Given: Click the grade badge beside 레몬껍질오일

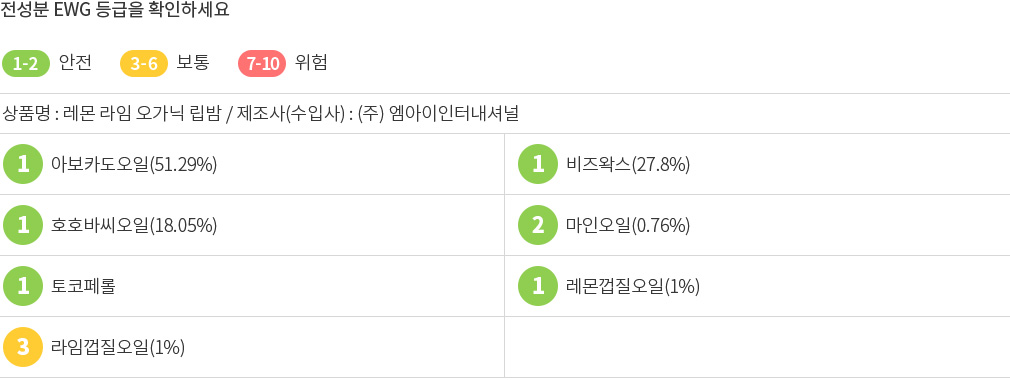Looking at the screenshot, I should point(538,286).
